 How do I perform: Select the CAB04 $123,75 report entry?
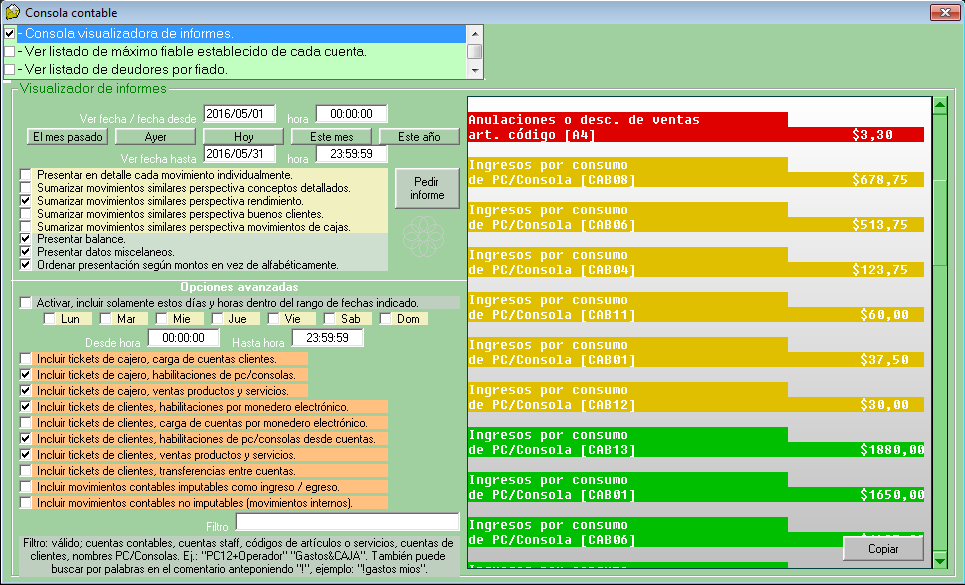point(696,262)
